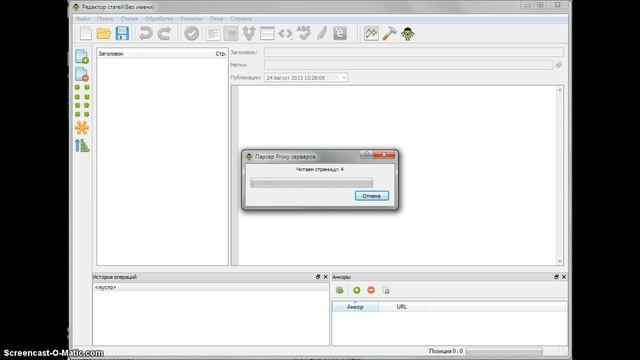Click the editor scrollbar up arrow
This screenshot has height=360, width=640.
pos(560,90)
